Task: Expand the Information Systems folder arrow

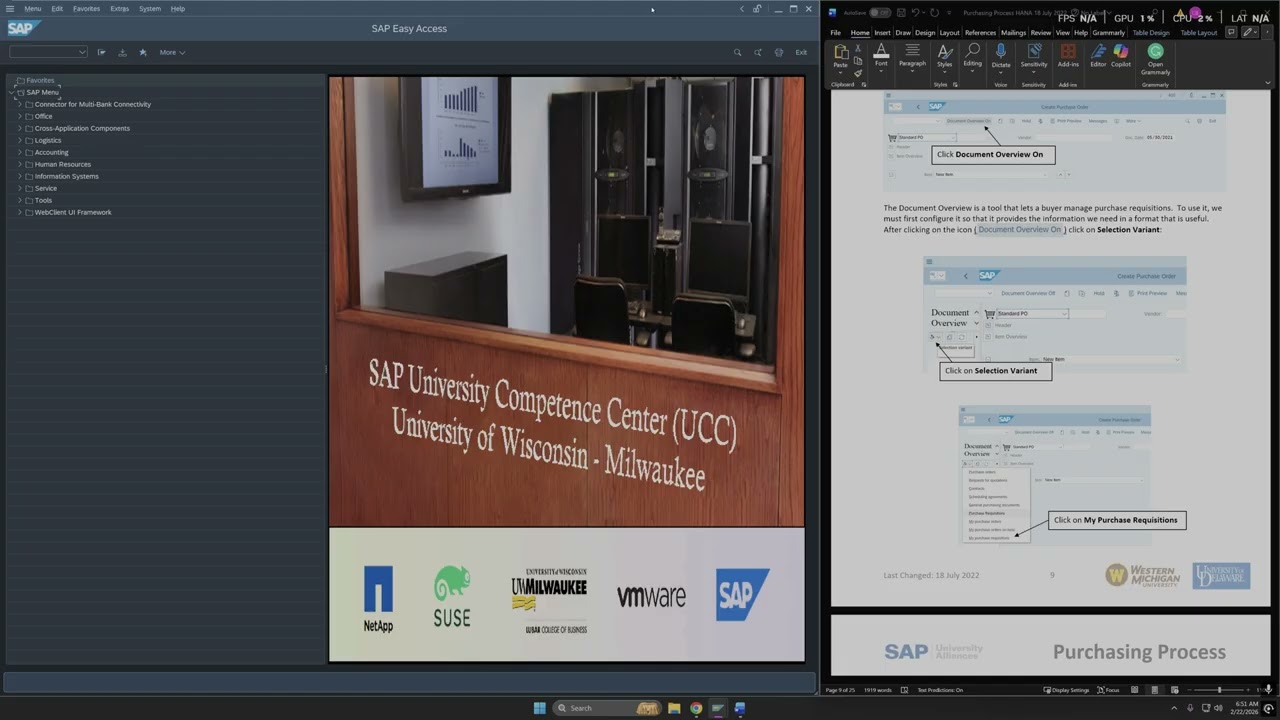Action: click(20, 176)
